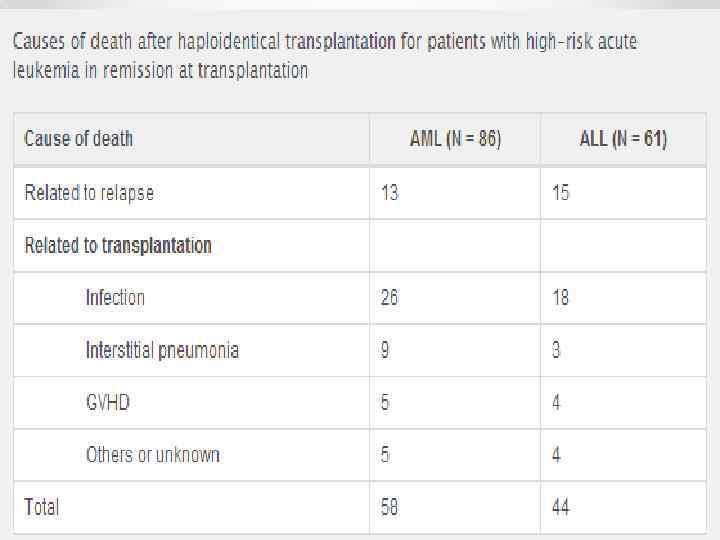Screen dimensions: 720x540
Task: Click the table caption about haploidentical transplantation
Action: [x=324, y=56]
